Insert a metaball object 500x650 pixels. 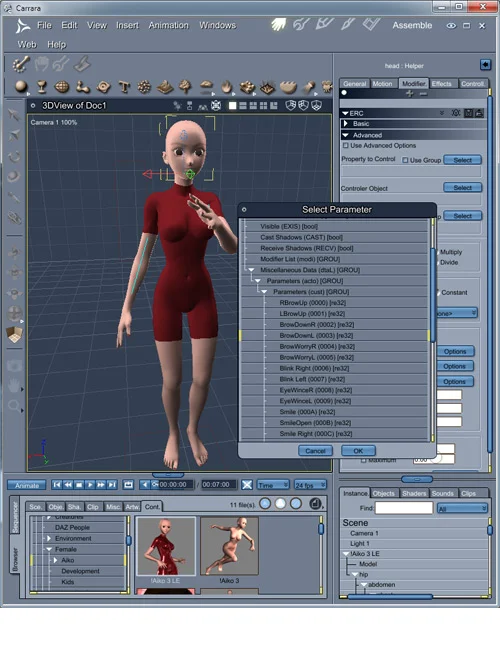(x=83, y=87)
